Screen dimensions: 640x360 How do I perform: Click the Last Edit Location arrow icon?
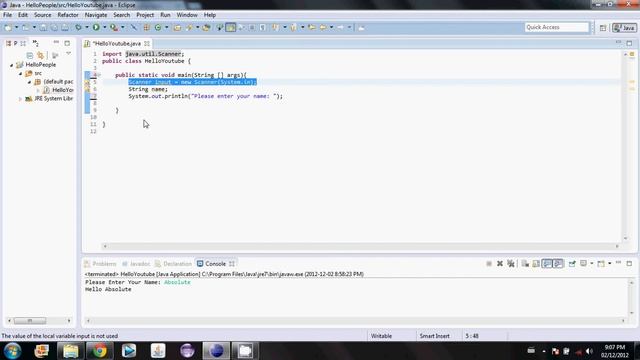[312, 27]
